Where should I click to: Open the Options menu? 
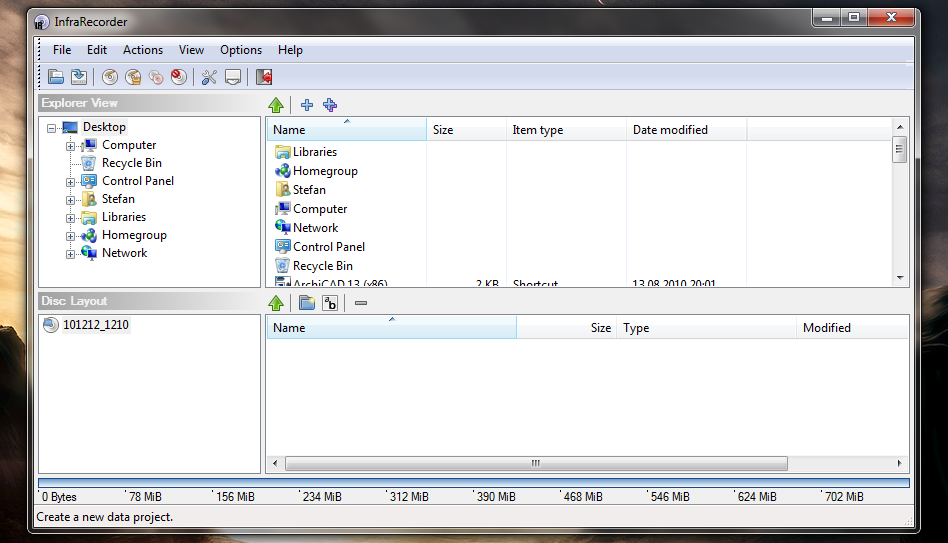pos(241,50)
